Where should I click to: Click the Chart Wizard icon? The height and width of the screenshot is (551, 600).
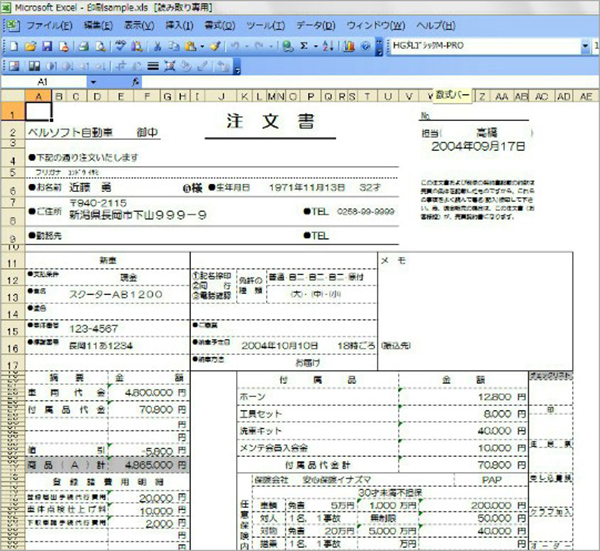[x=347, y=46]
